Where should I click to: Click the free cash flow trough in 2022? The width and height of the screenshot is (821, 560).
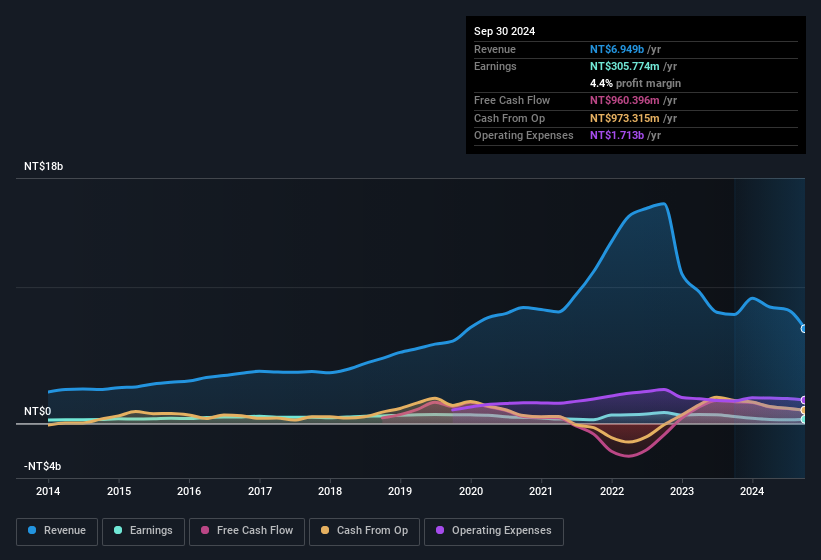(x=628, y=456)
